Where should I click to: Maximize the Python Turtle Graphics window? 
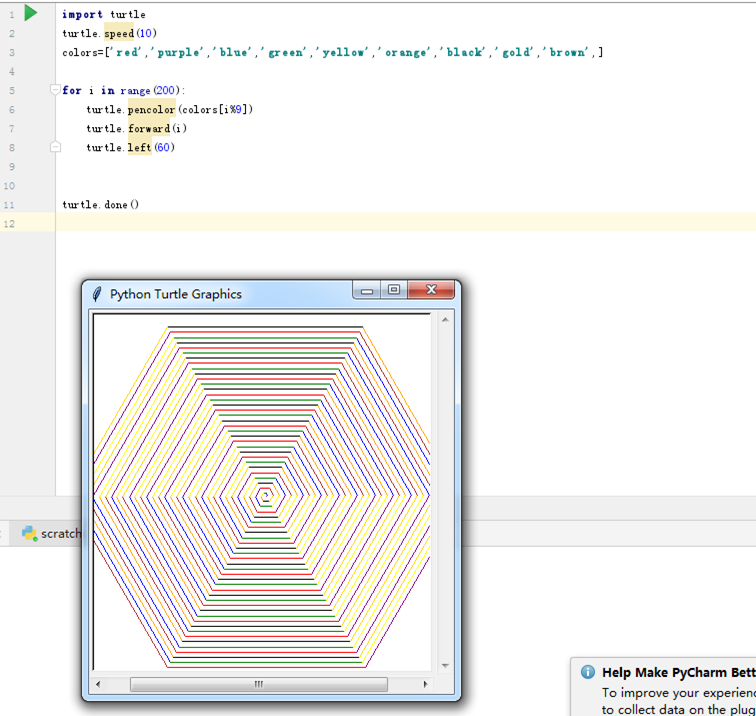tap(394, 291)
